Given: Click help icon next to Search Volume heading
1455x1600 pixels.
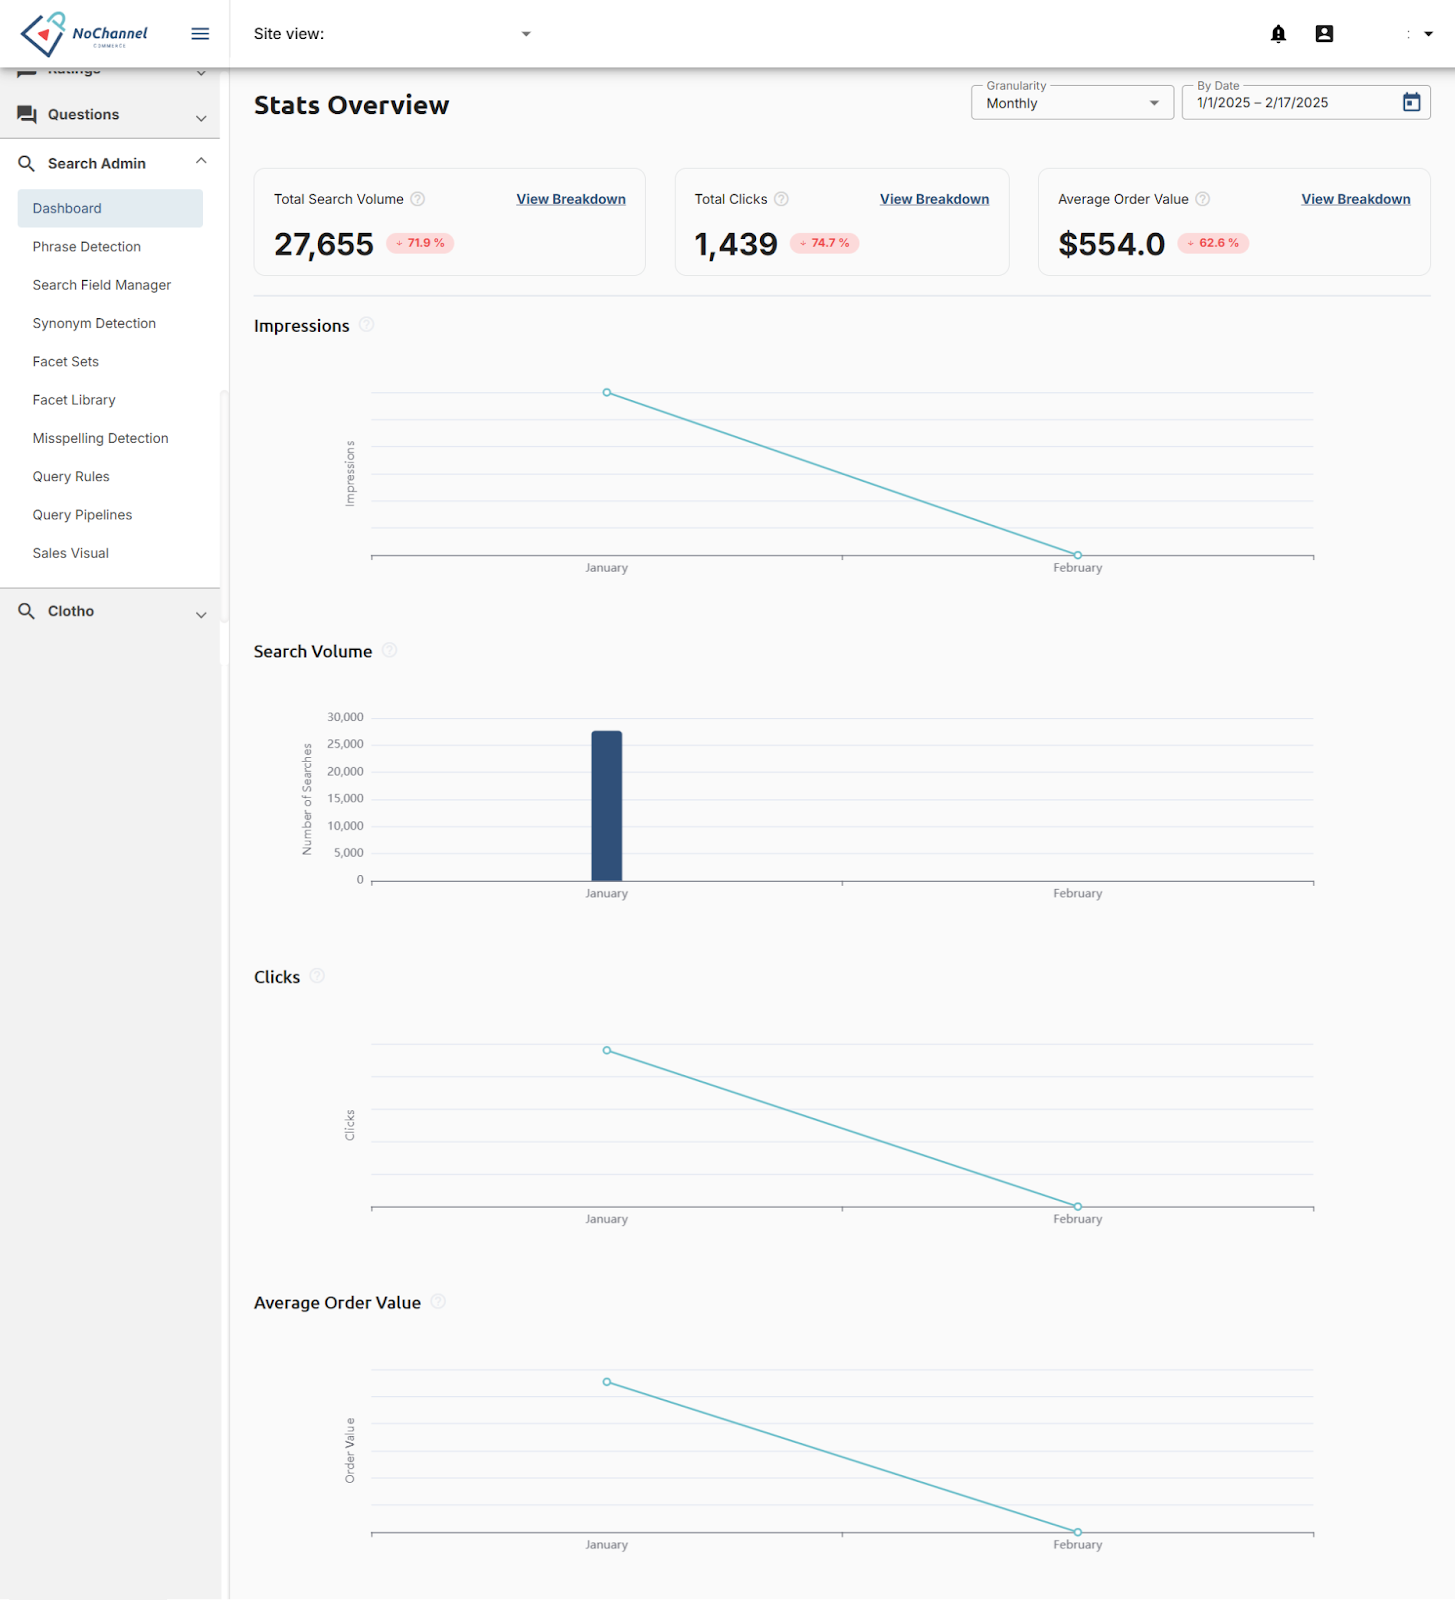Looking at the screenshot, I should point(390,650).
